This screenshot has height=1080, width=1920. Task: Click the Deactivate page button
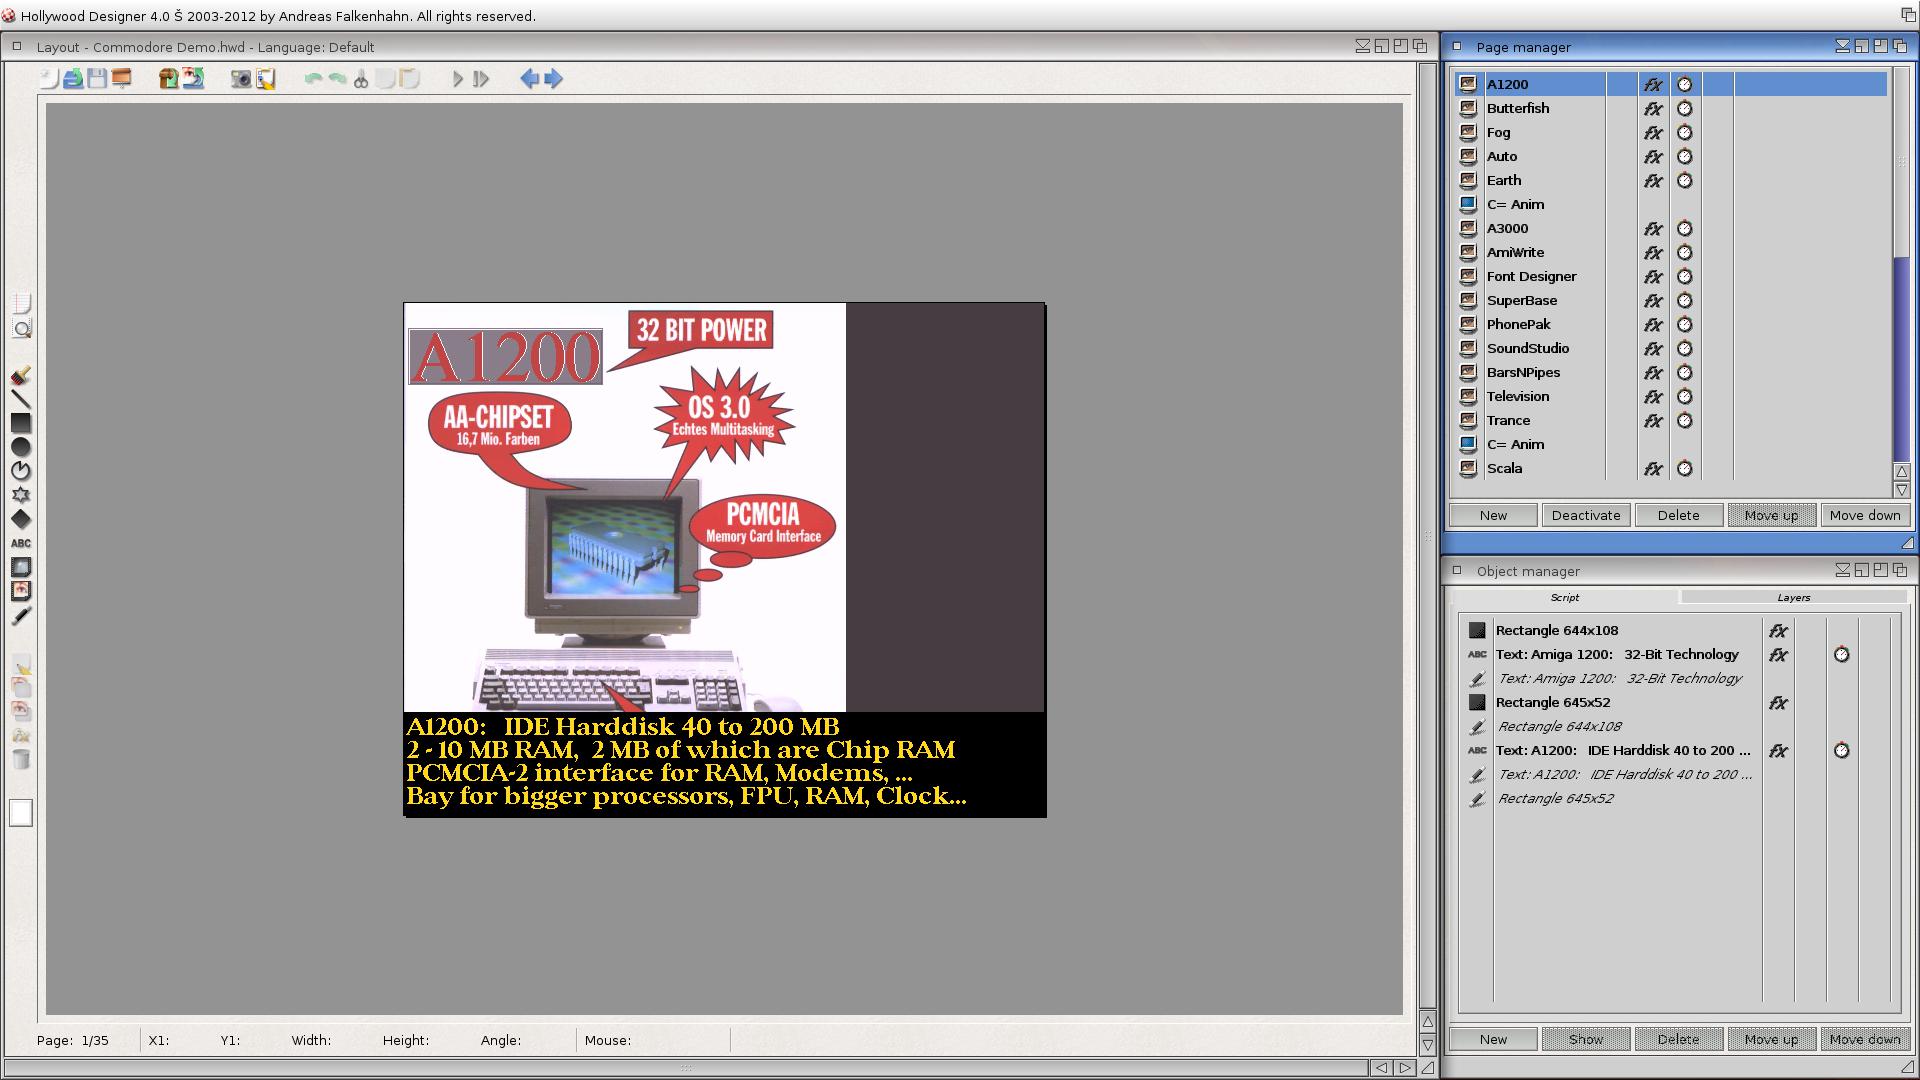(x=1586, y=515)
